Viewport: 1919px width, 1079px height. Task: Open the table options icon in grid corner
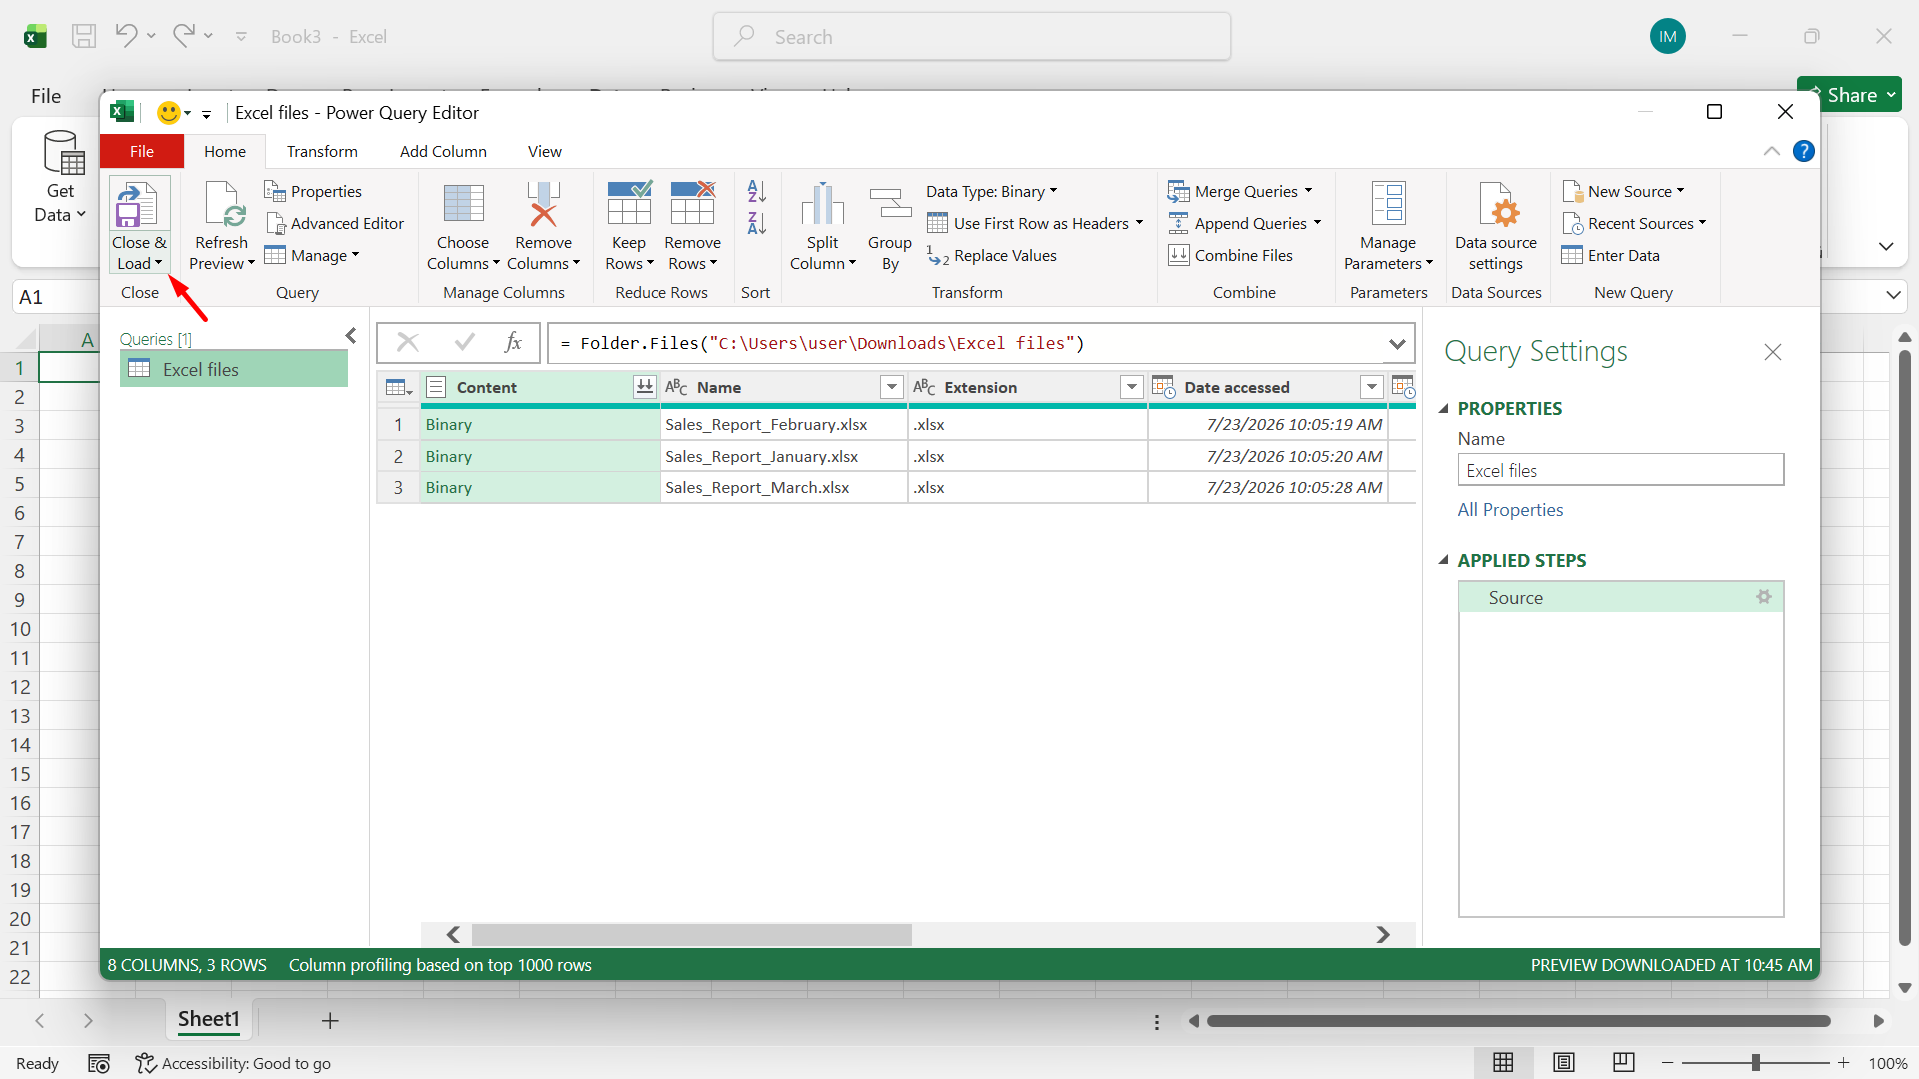click(398, 387)
